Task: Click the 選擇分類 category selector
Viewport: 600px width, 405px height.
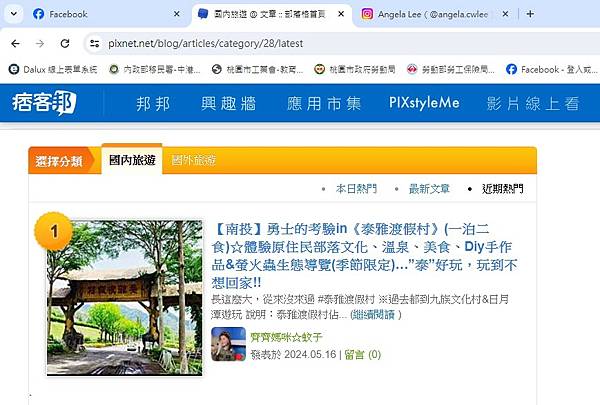Action: pyautogui.click(x=59, y=161)
